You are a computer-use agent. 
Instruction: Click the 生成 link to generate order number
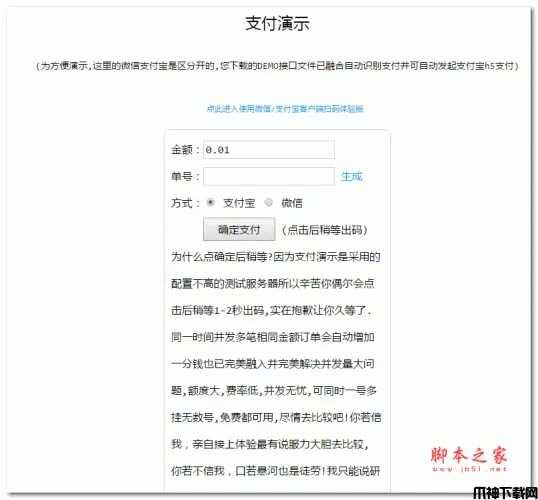click(351, 176)
